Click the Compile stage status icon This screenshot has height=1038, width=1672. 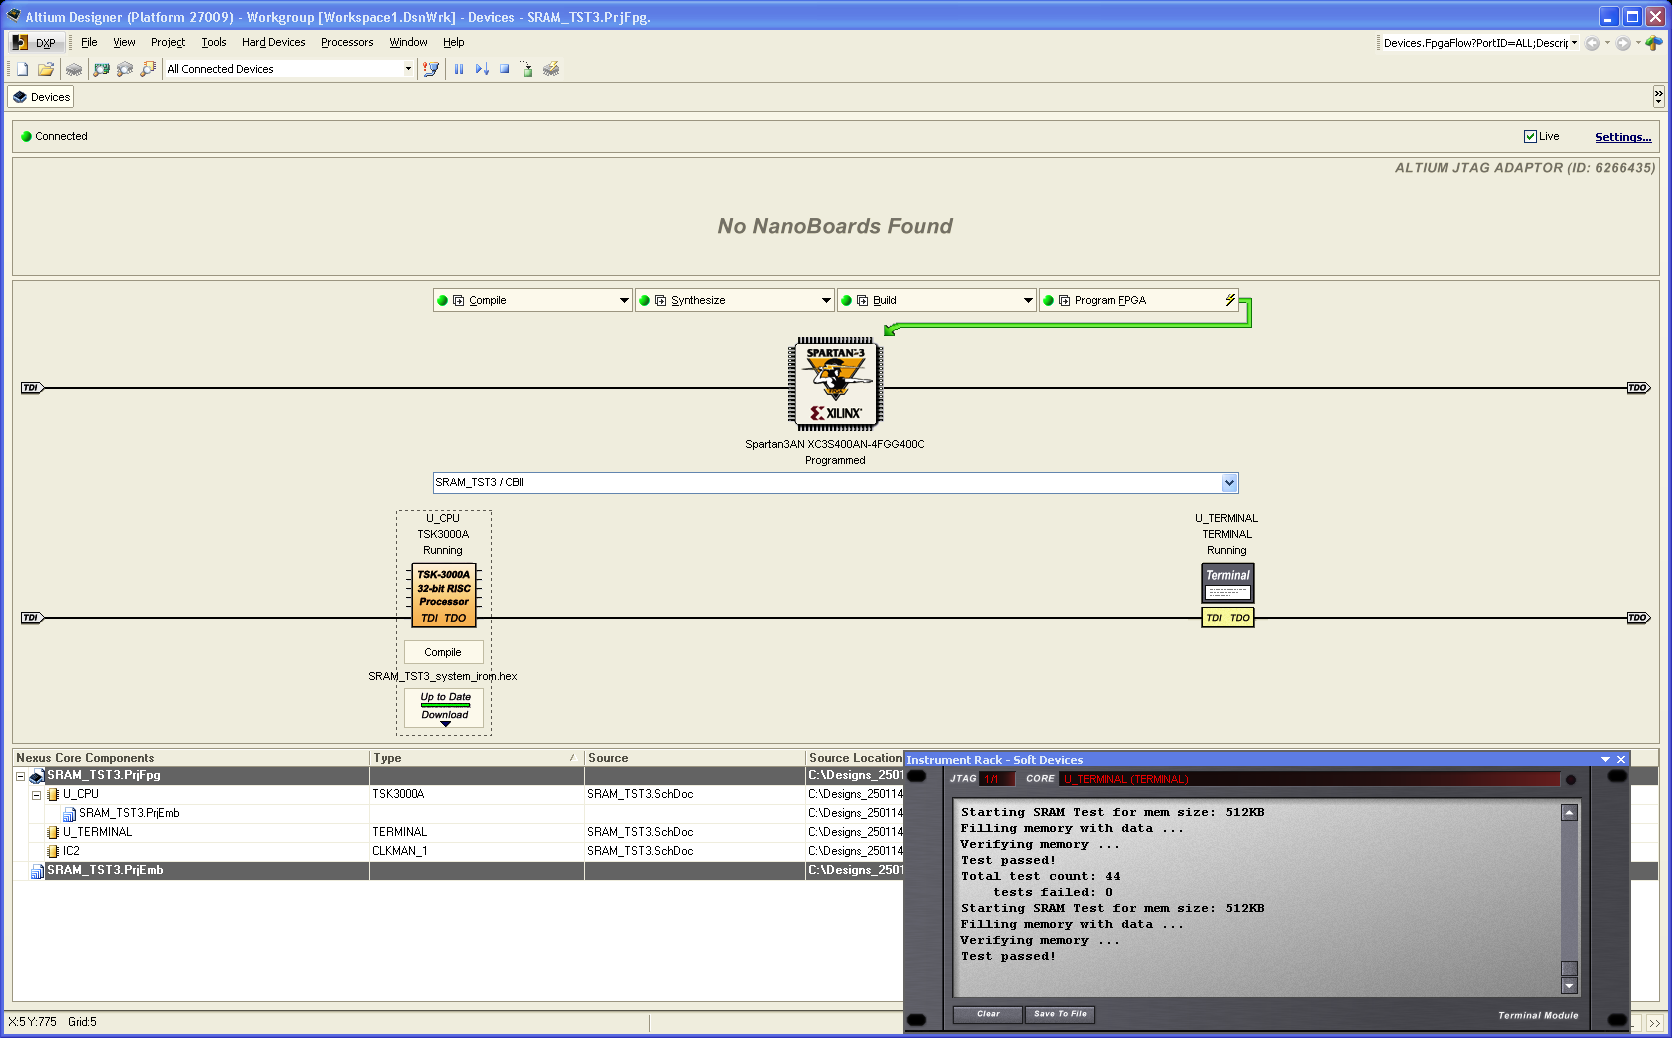tap(442, 300)
